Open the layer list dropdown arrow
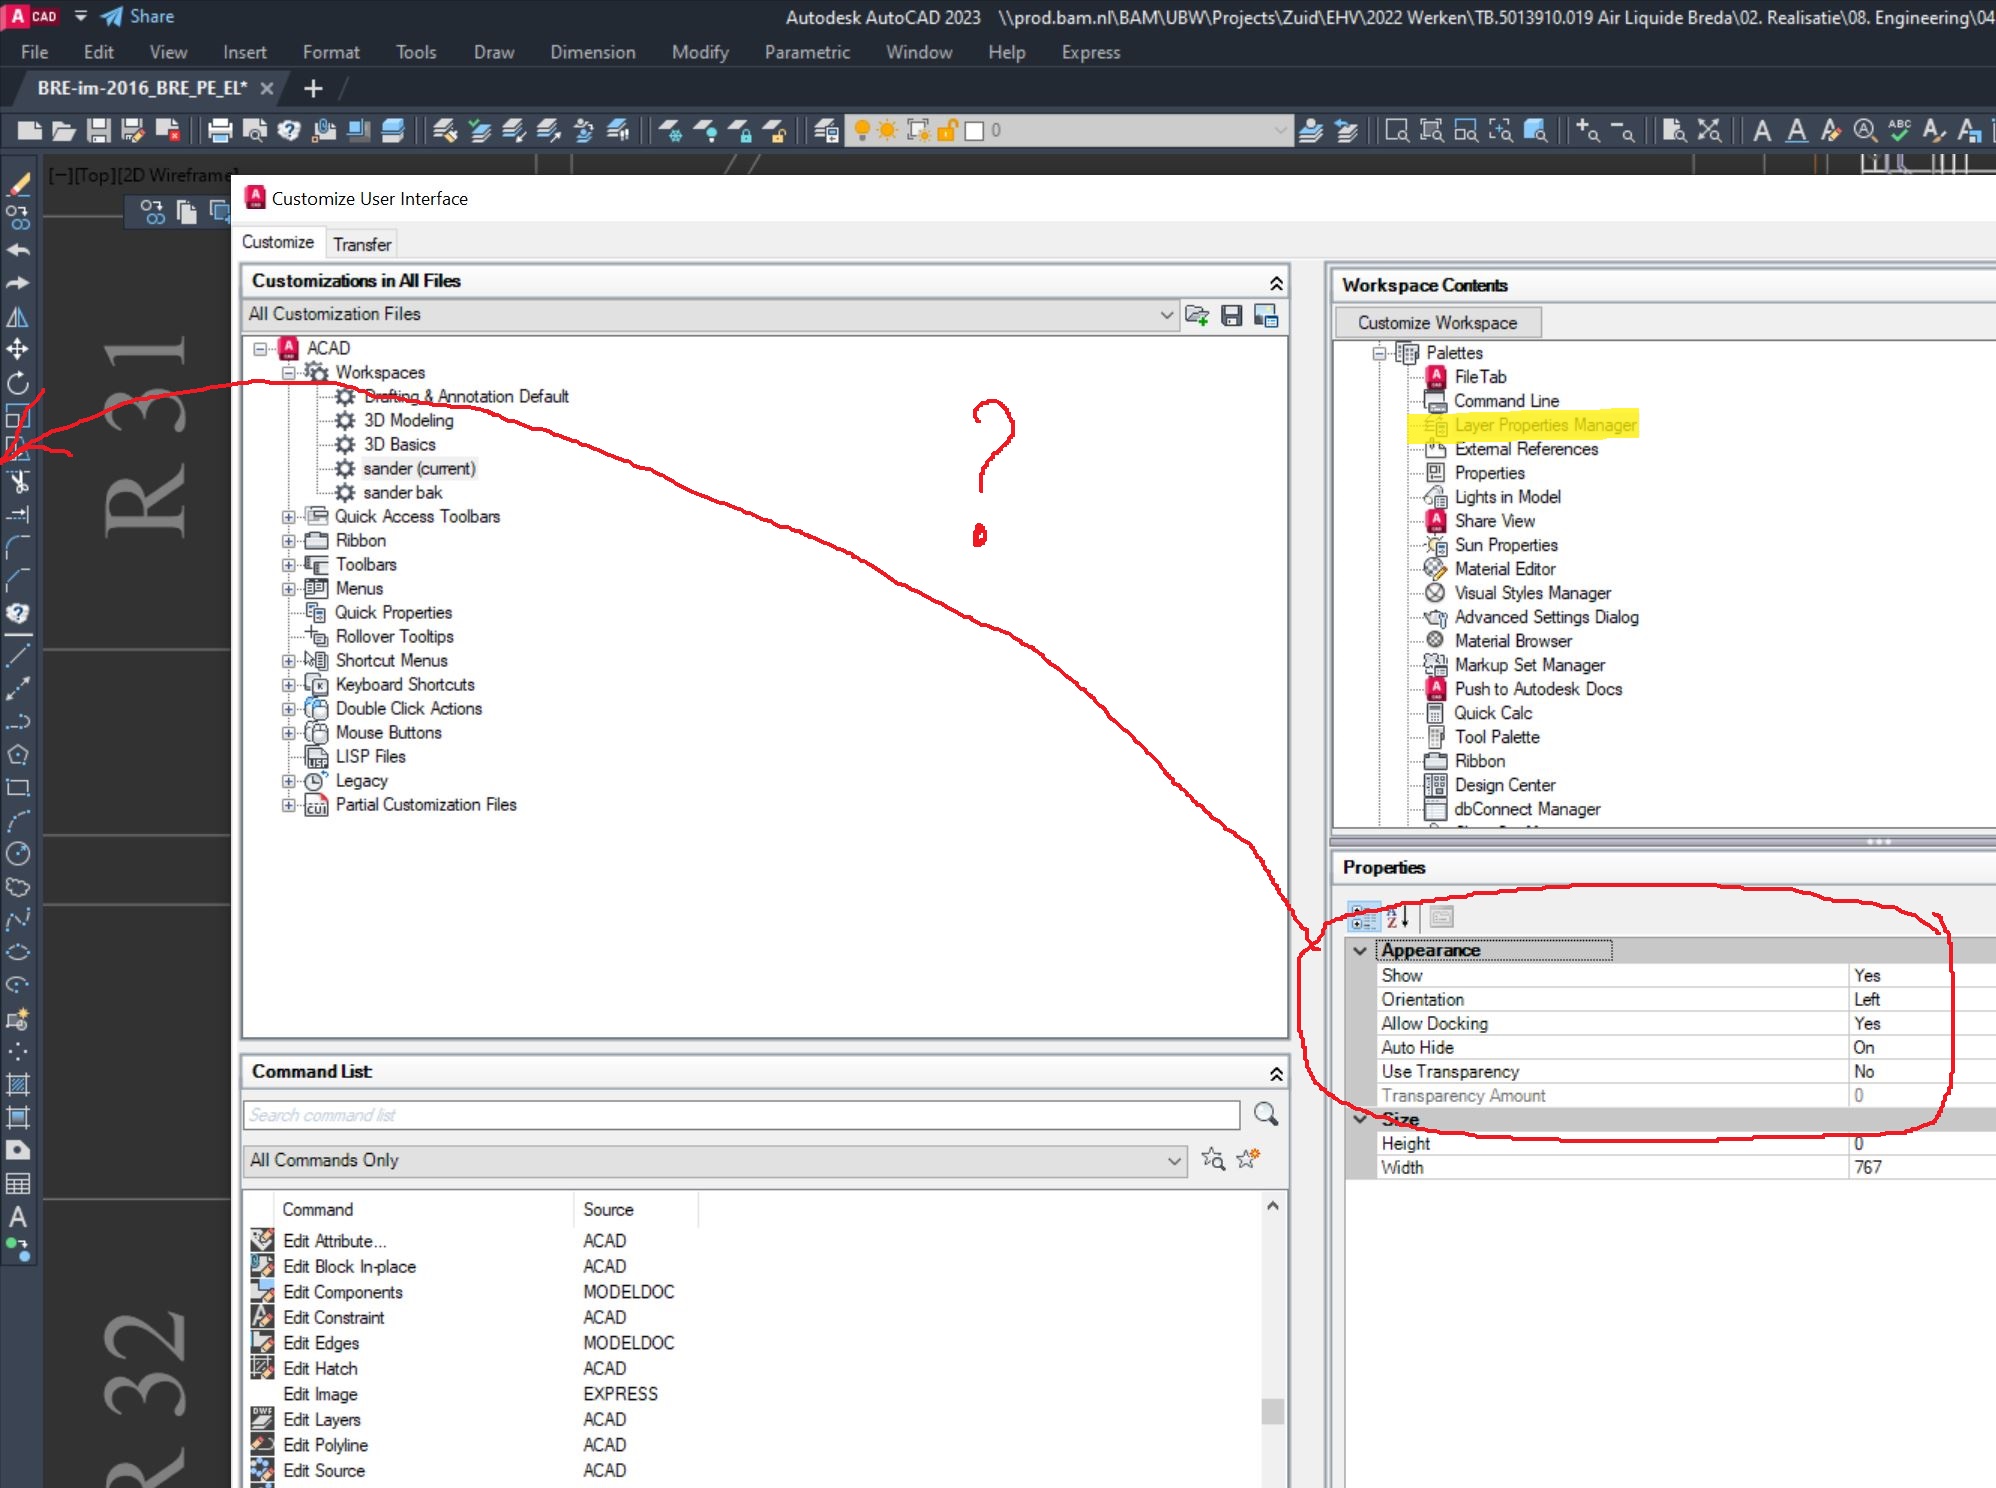Image resolution: width=1996 pixels, height=1488 pixels. coord(1280,130)
